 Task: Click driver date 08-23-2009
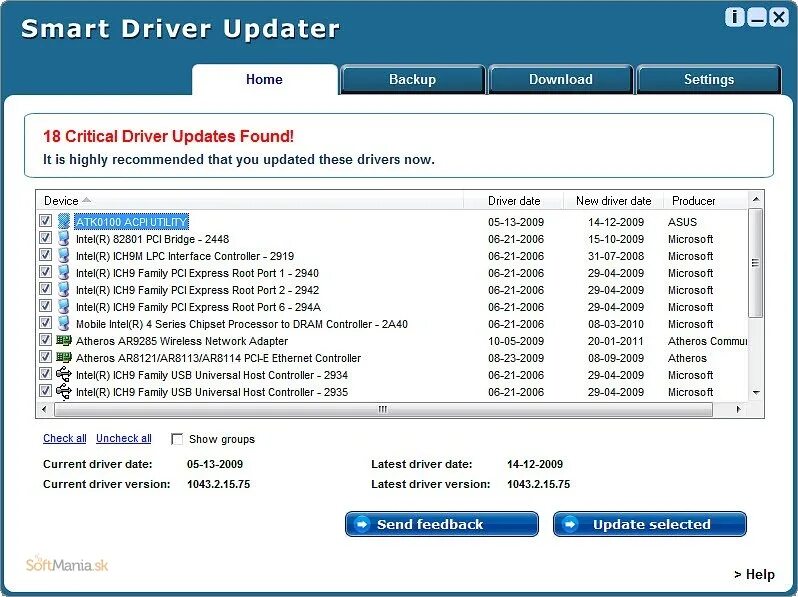click(516, 358)
